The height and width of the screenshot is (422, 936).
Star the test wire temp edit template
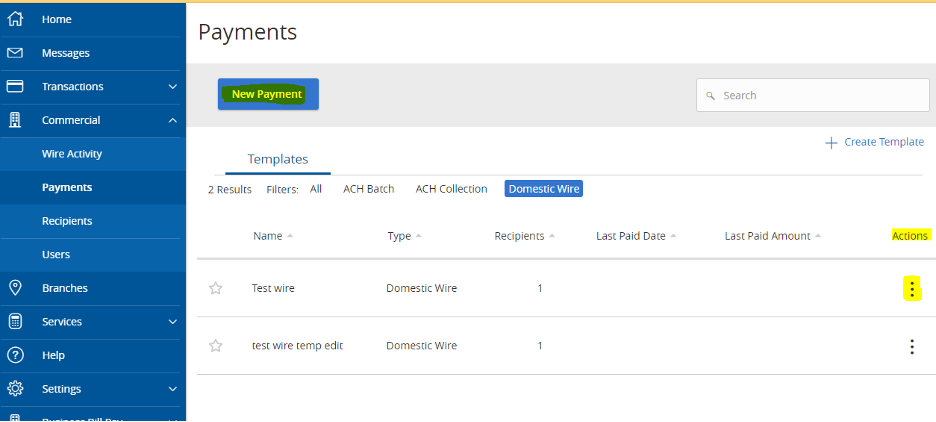[215, 346]
